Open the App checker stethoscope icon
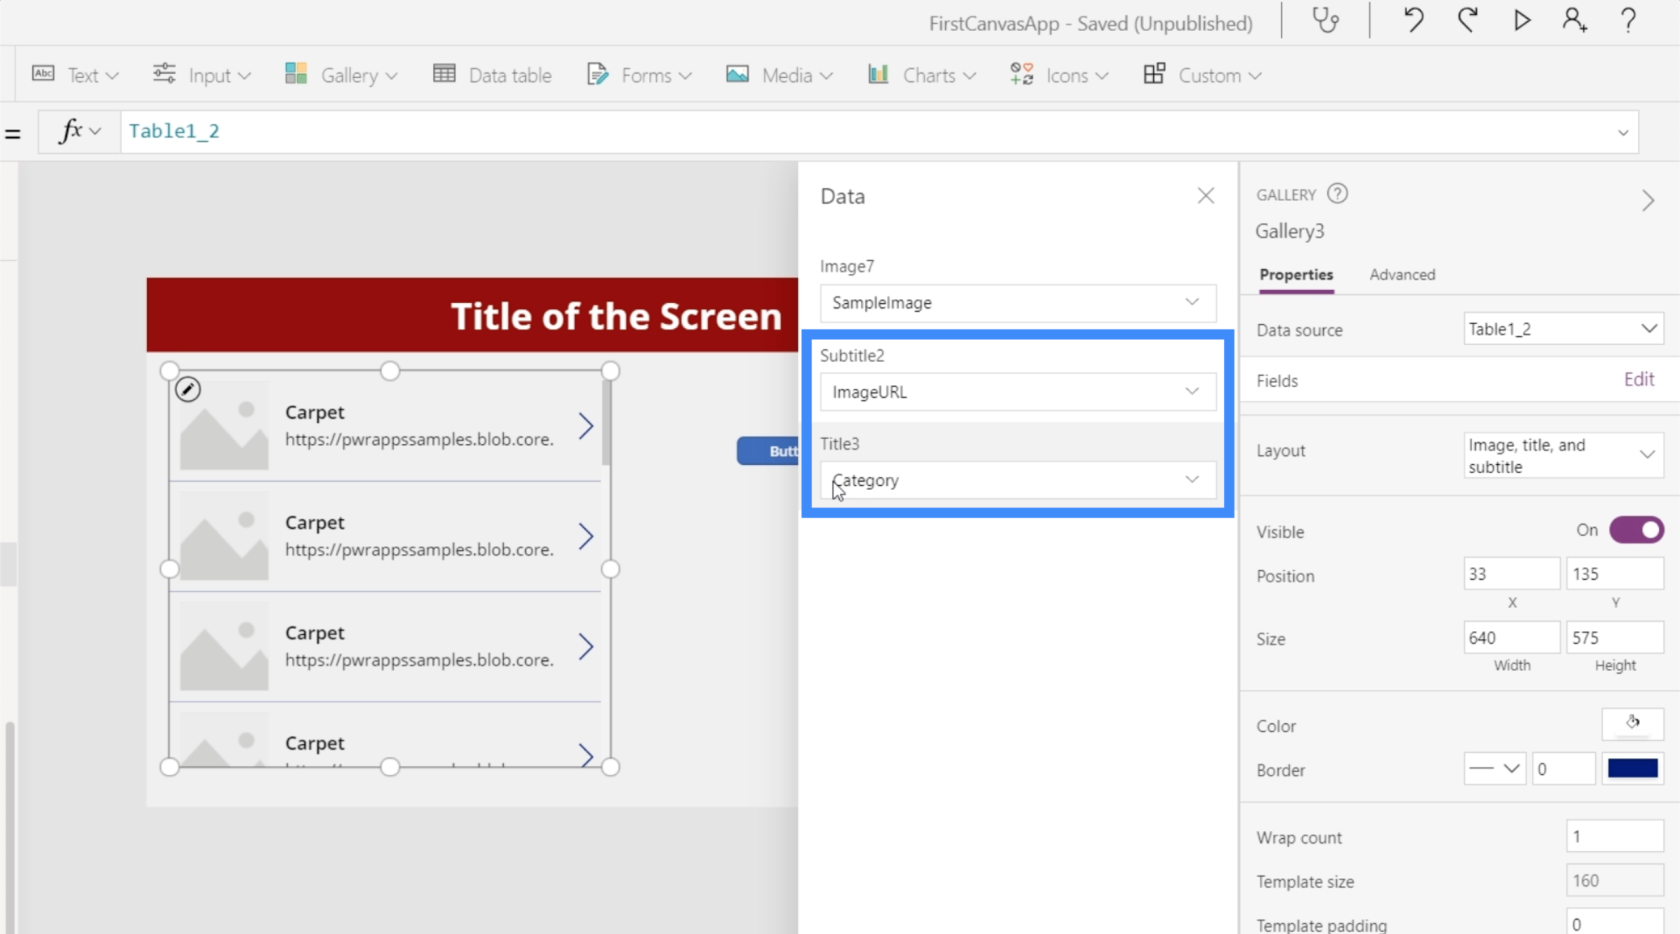The image size is (1680, 934). [x=1326, y=20]
